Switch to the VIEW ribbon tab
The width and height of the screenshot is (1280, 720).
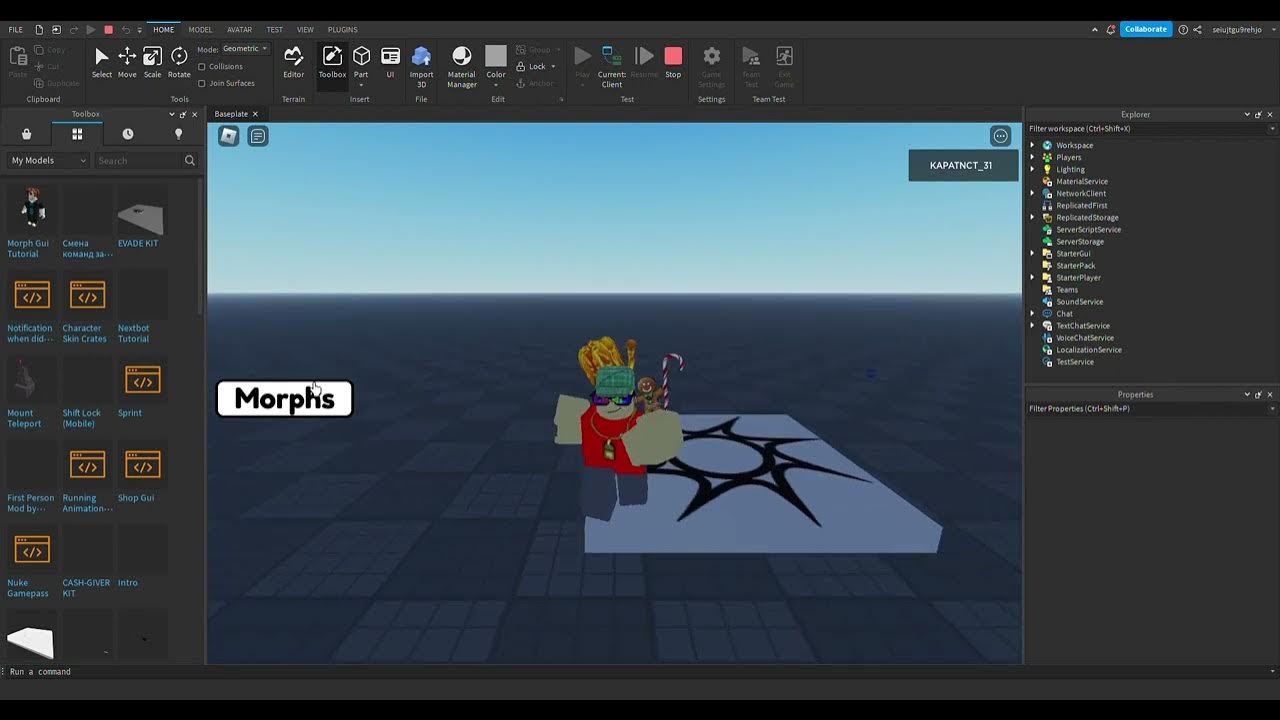pyautogui.click(x=305, y=30)
